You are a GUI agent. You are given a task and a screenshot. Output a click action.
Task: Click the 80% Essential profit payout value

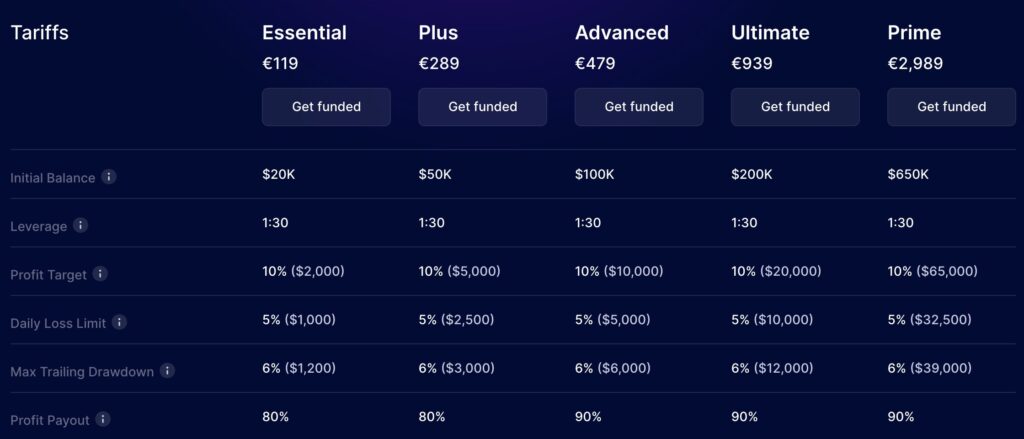[276, 417]
